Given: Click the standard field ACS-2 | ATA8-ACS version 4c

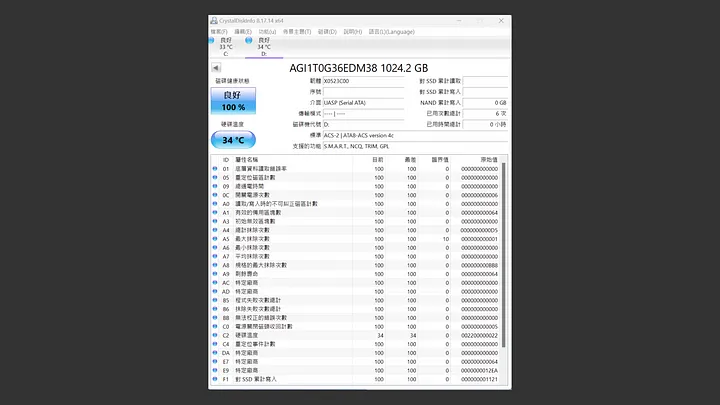Looking at the screenshot, I should pos(415,135).
